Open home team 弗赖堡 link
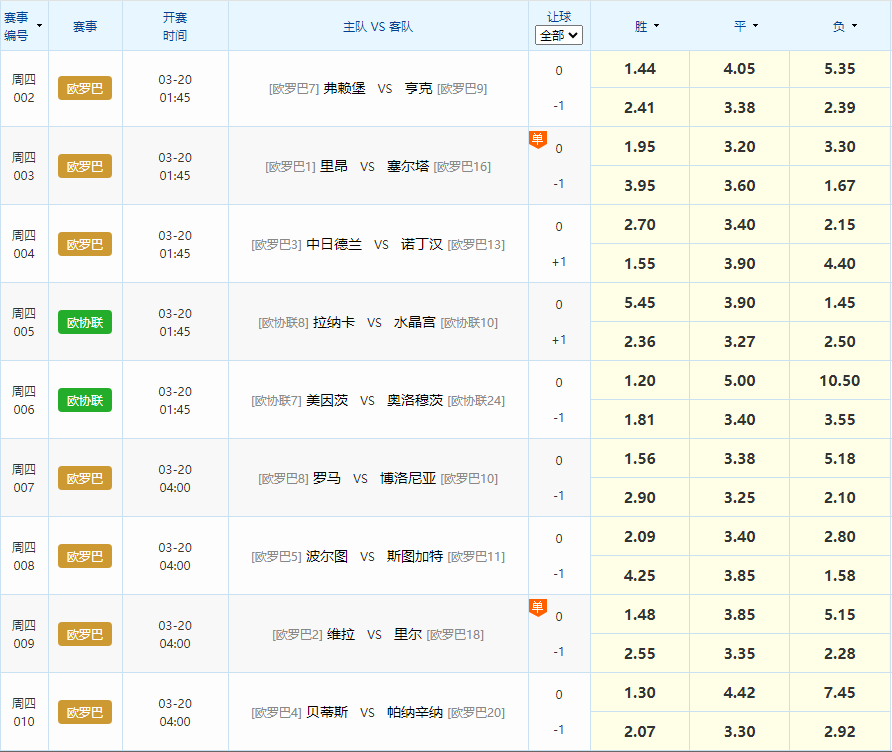892x752 pixels. point(344,88)
